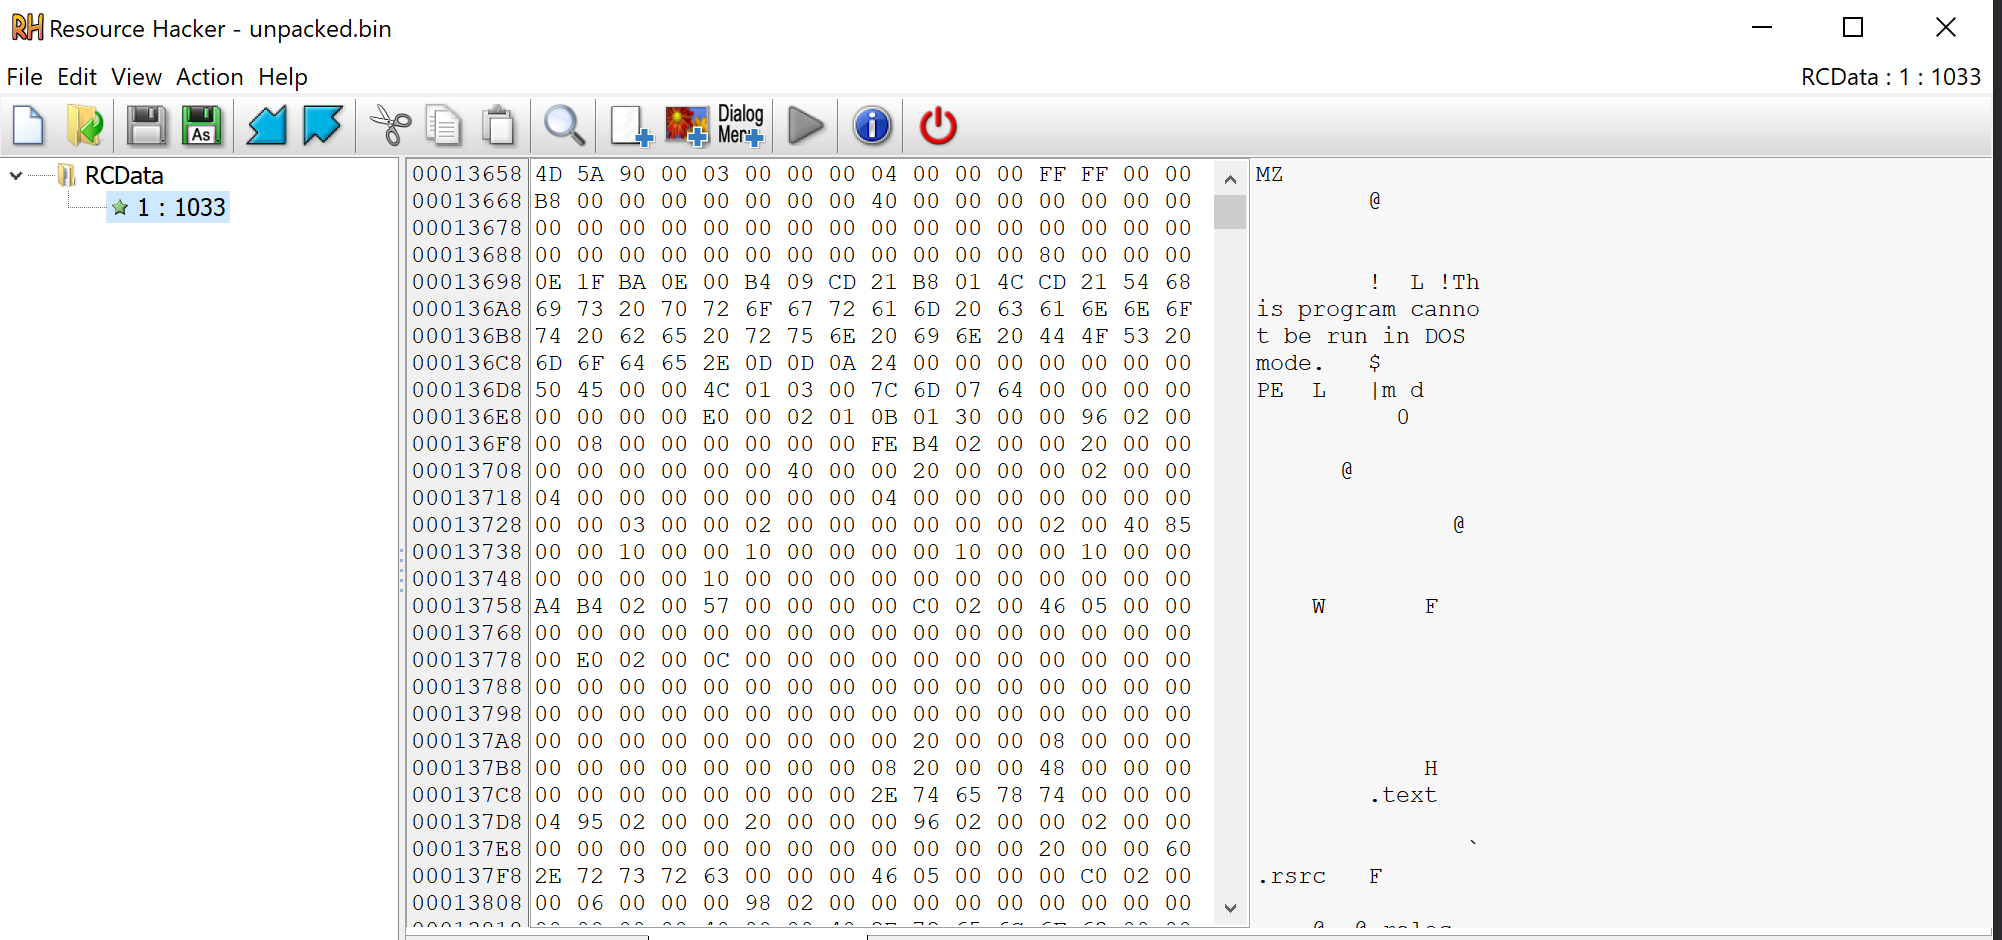Click the .text string in ASCII pane

[x=1403, y=795]
